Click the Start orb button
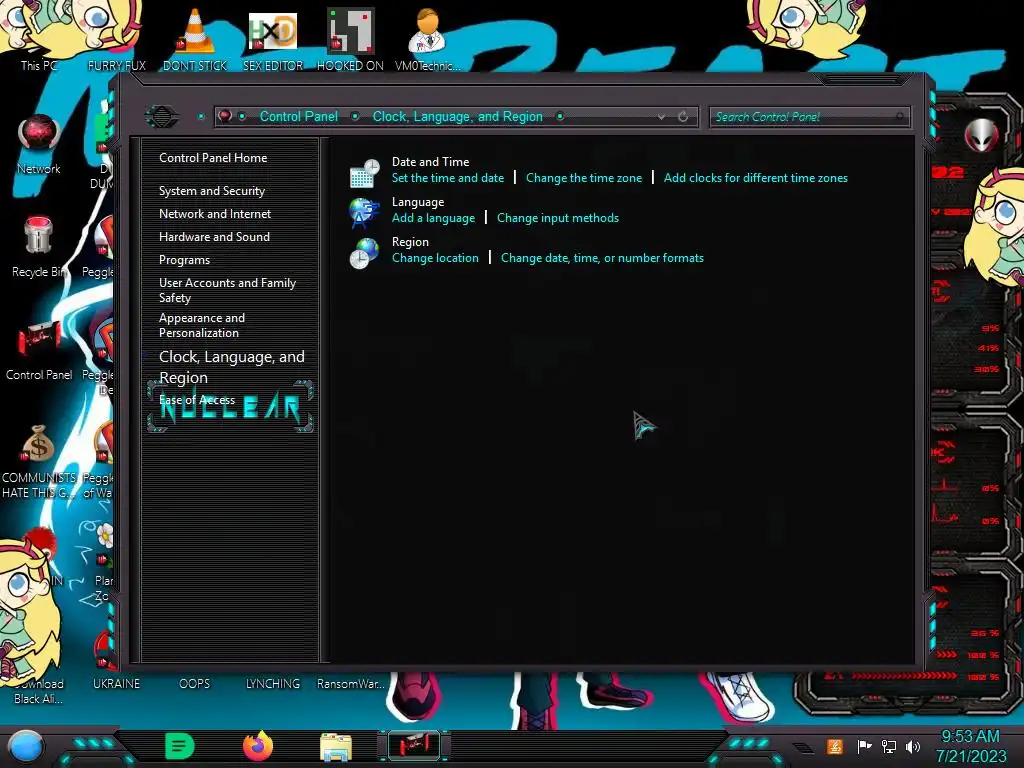1024x768 pixels. (26, 746)
